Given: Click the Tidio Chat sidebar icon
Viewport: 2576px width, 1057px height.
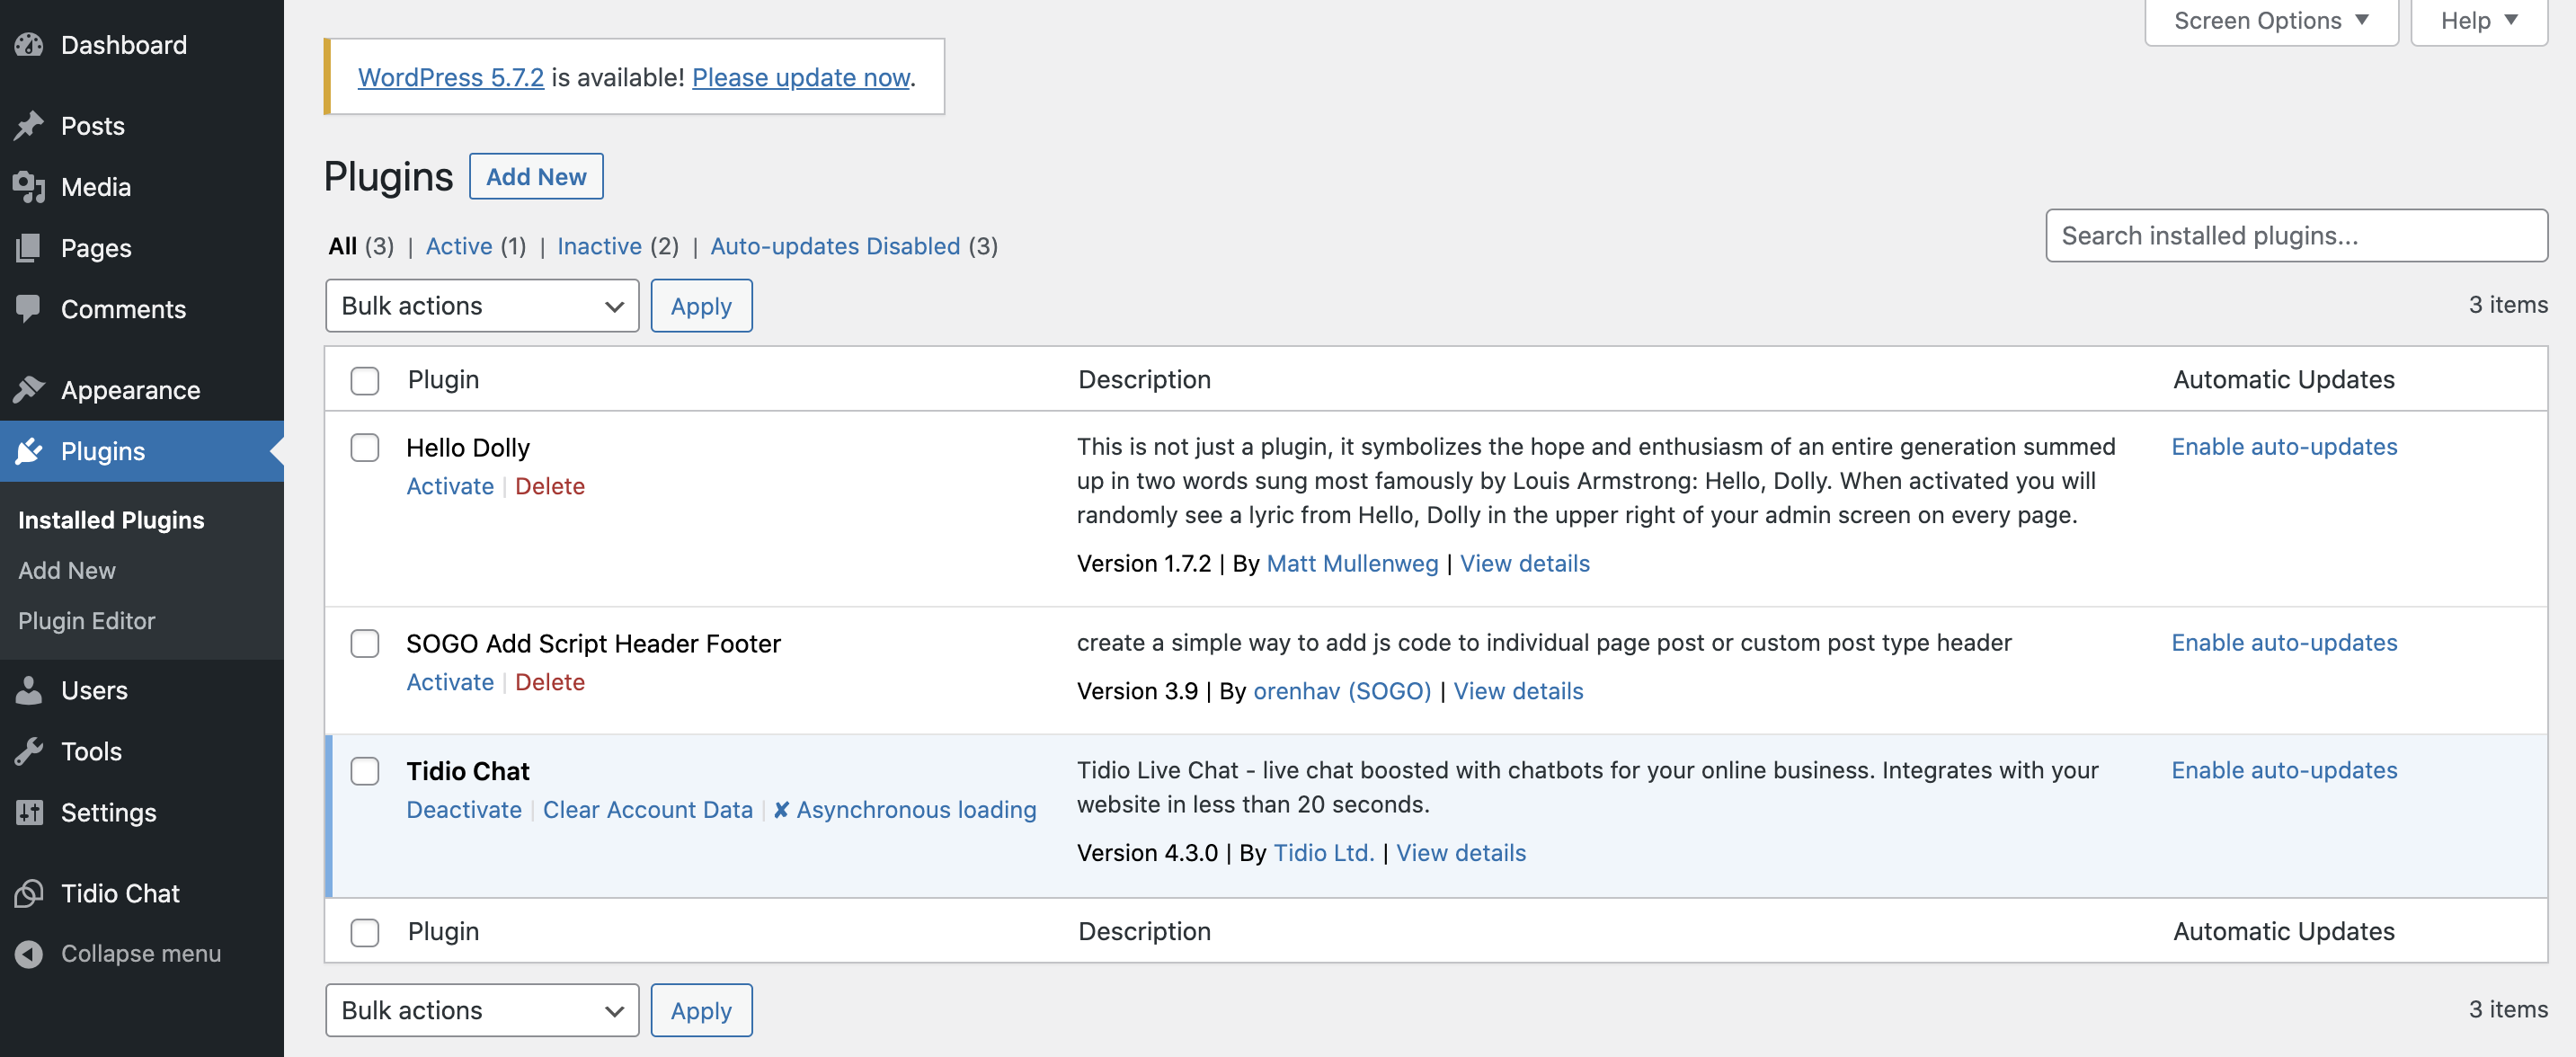Looking at the screenshot, I should (29, 893).
